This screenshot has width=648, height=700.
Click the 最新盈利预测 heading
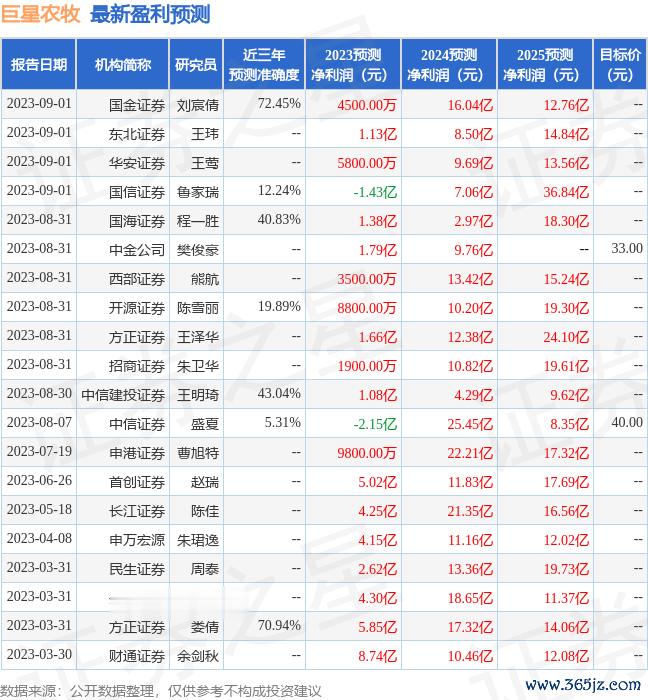(x=150, y=14)
